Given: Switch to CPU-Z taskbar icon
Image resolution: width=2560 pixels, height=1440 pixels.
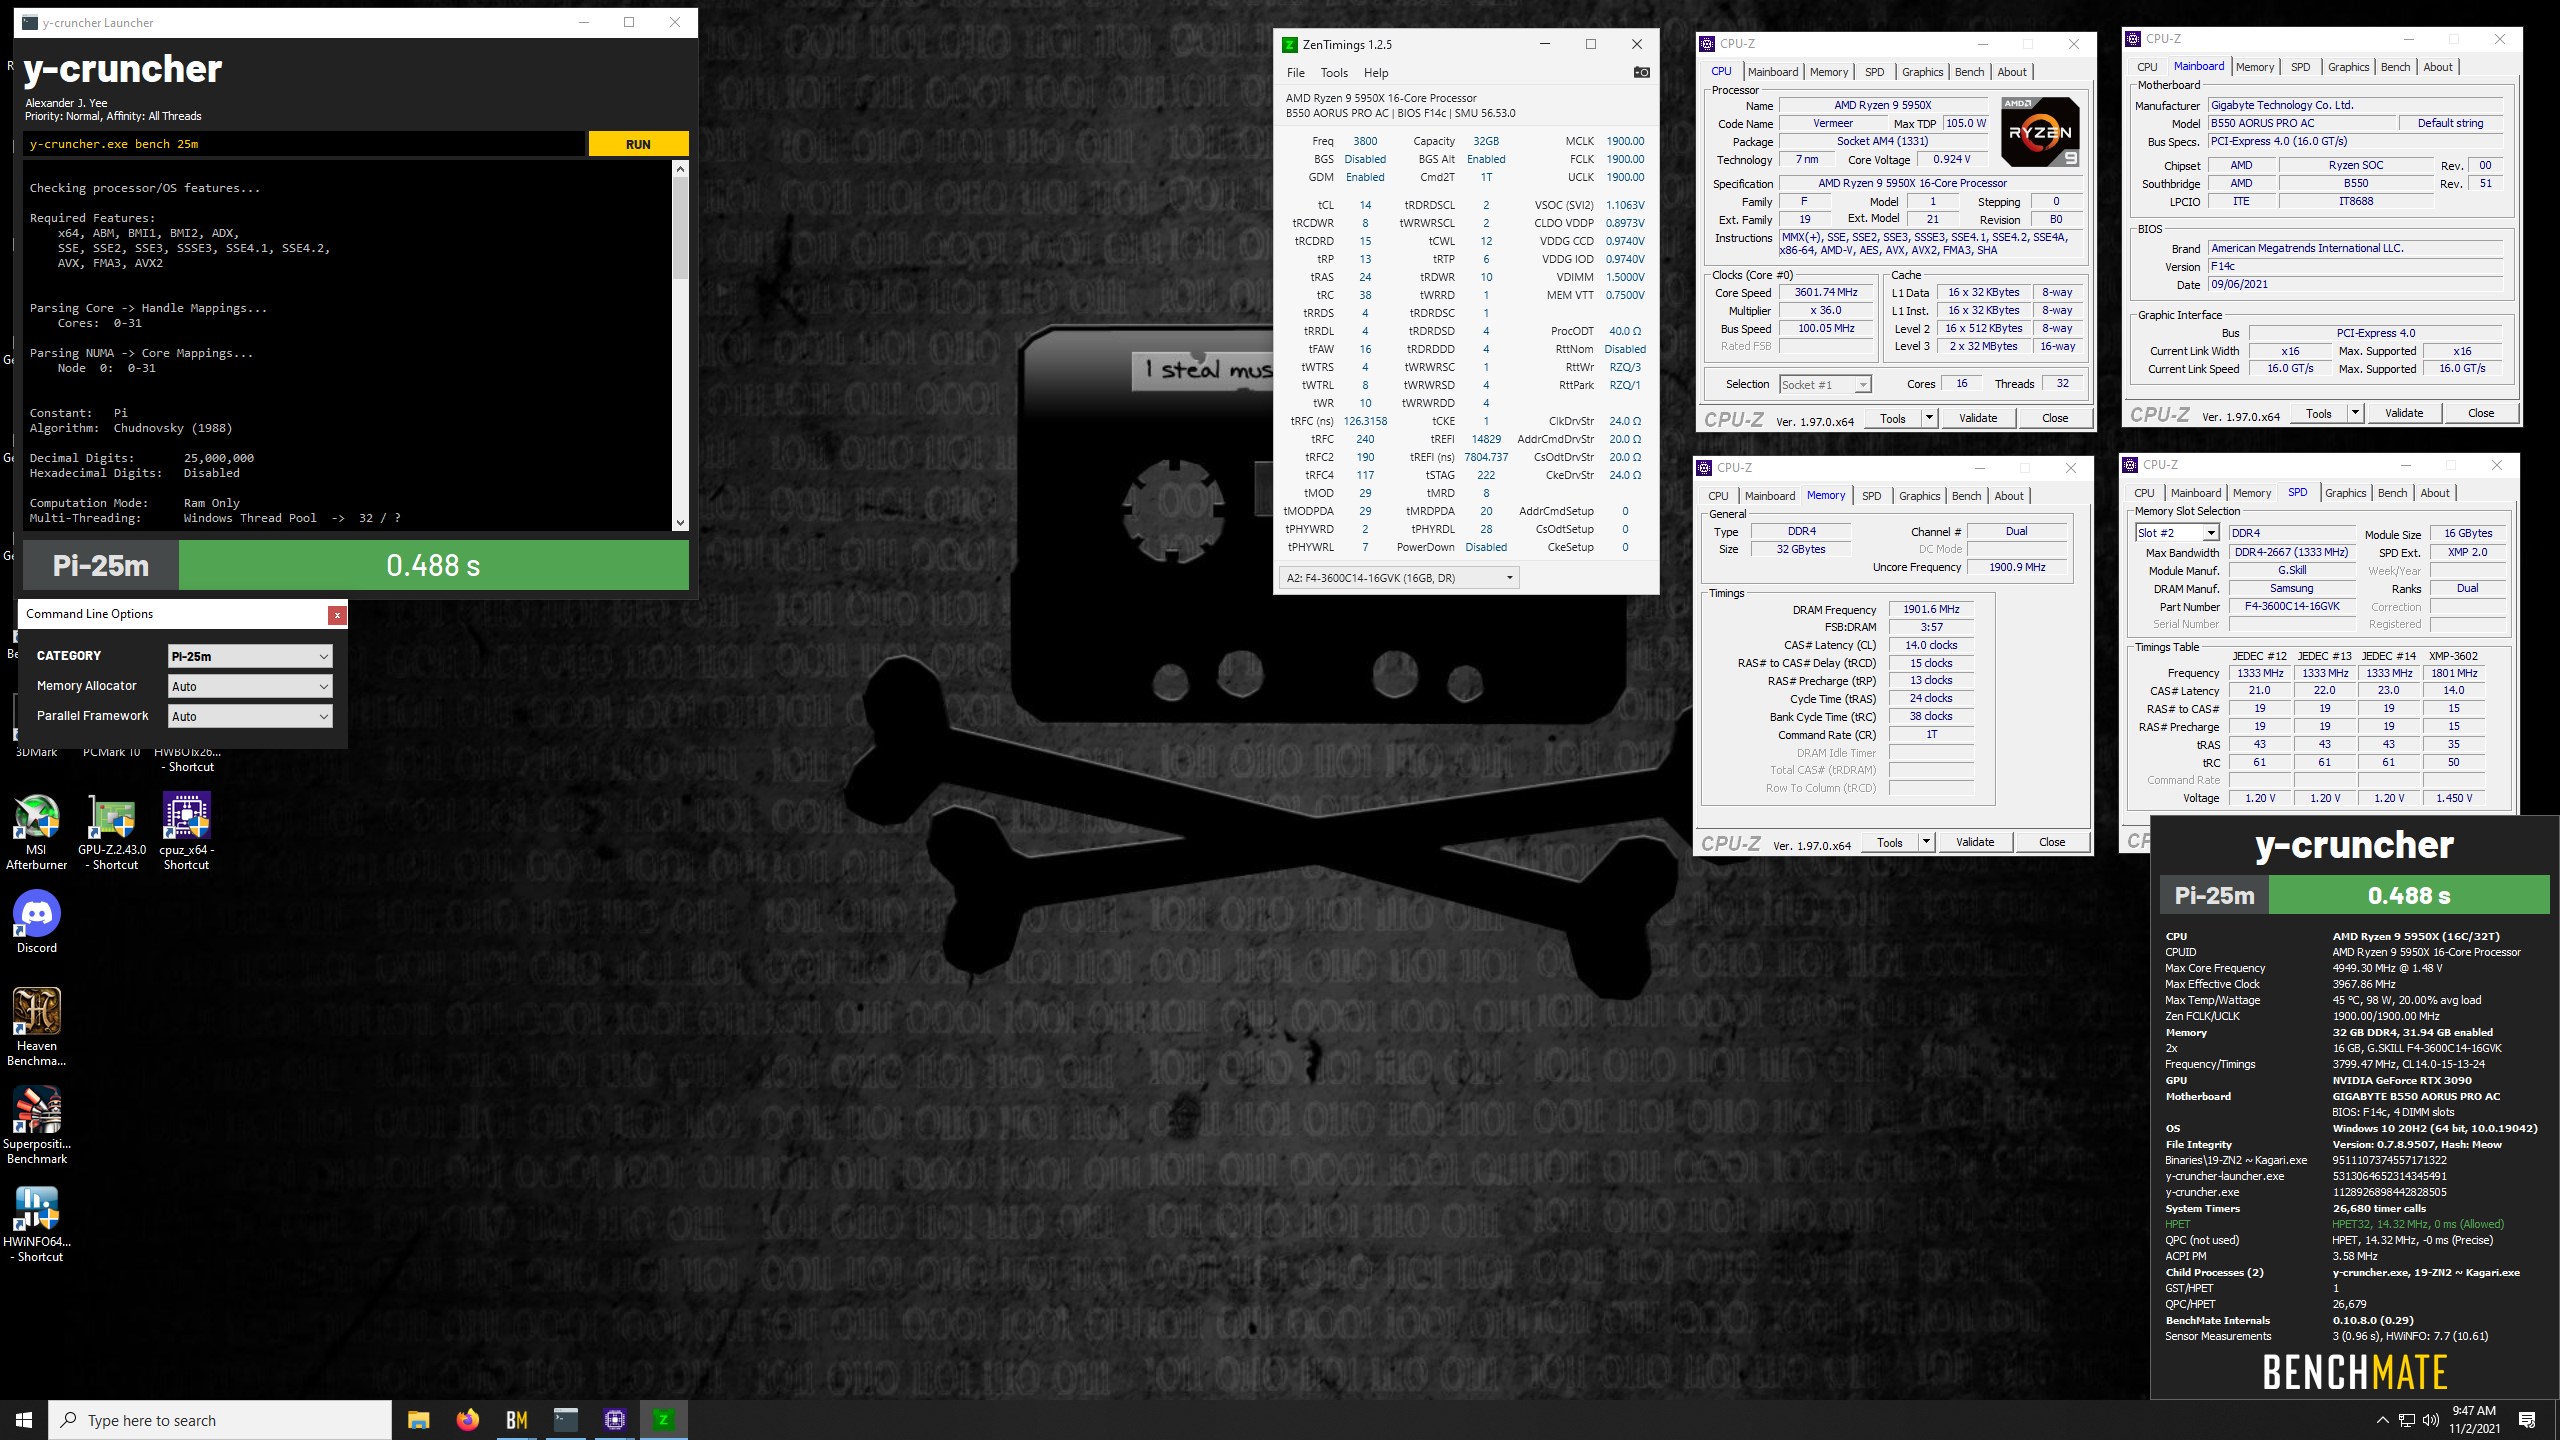Looking at the screenshot, I should [614, 1420].
